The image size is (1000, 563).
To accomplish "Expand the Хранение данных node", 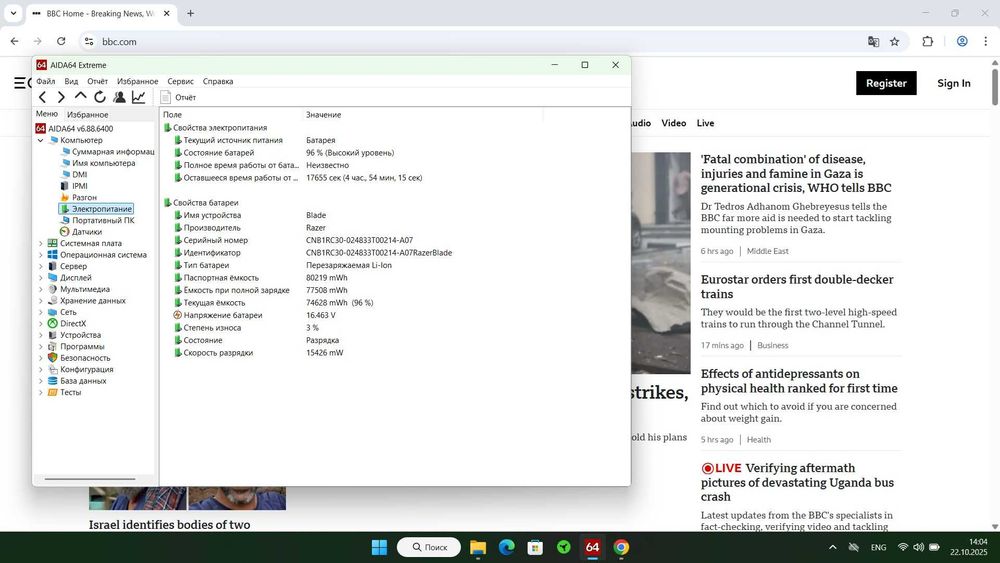I will click(40, 301).
